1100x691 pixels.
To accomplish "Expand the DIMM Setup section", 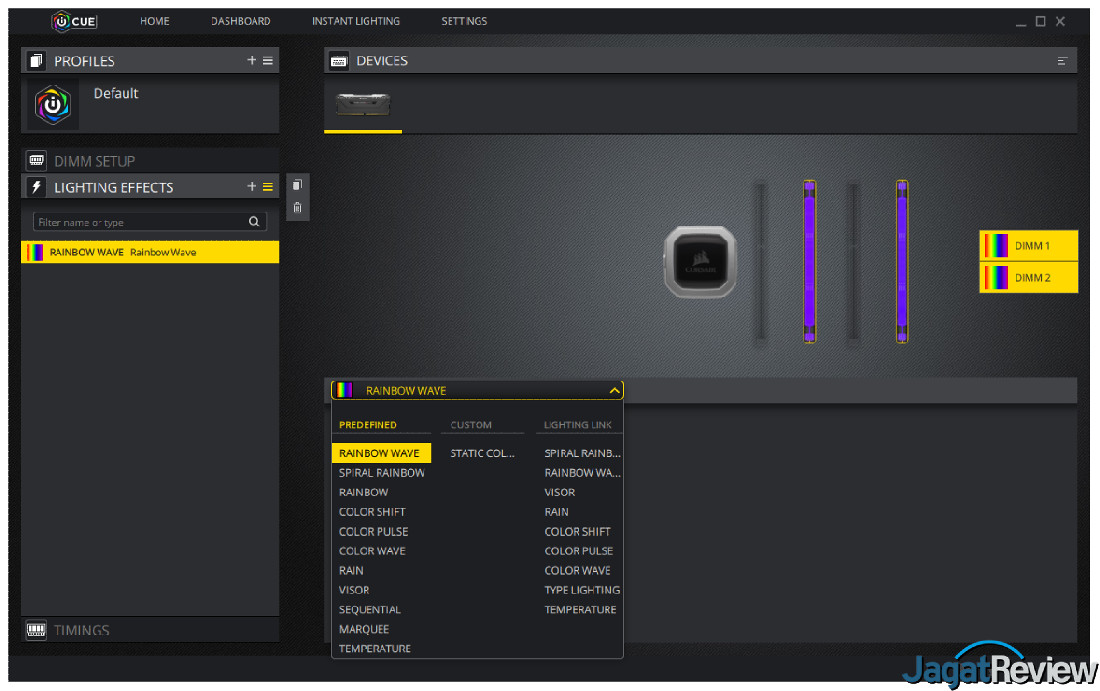I will 94,161.
